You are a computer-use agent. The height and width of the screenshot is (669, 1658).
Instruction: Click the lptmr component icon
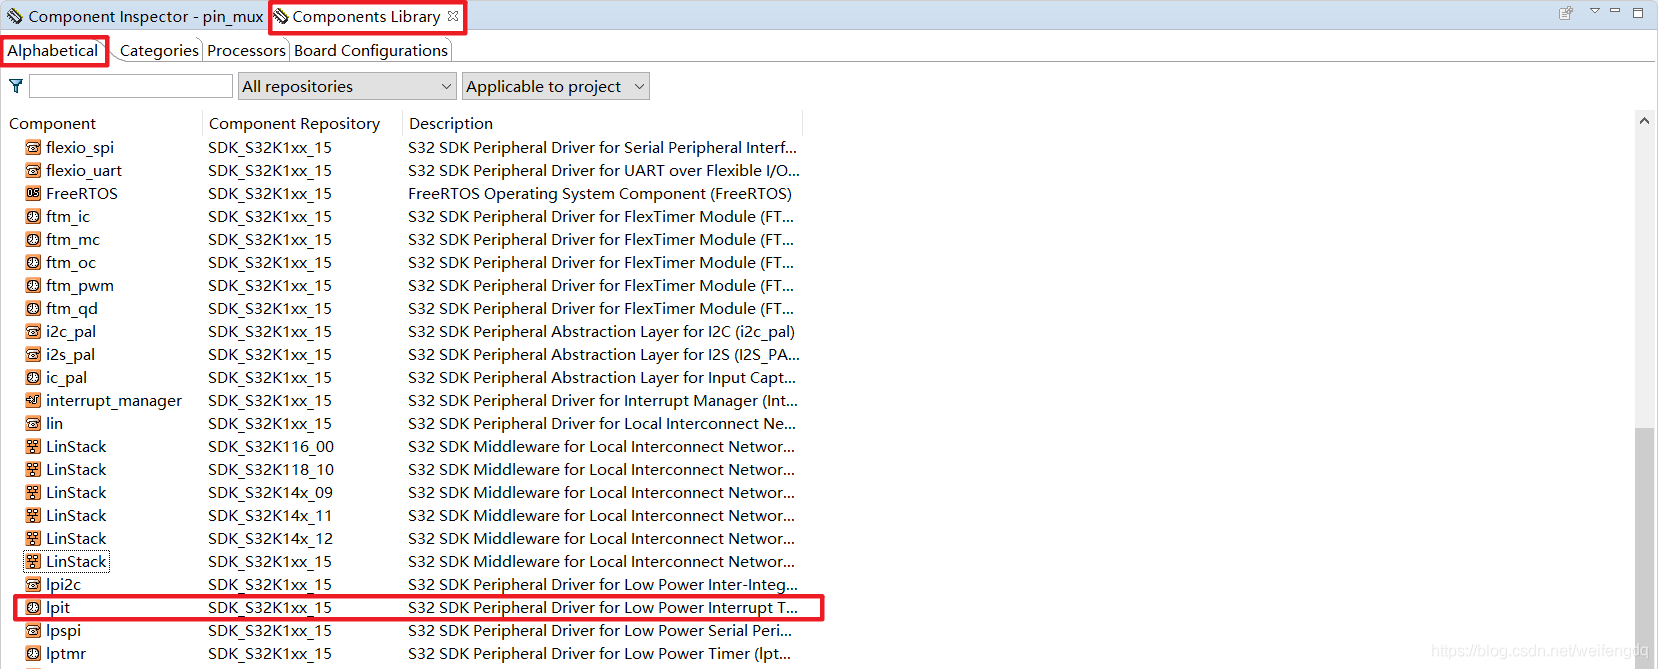pyautogui.click(x=33, y=654)
